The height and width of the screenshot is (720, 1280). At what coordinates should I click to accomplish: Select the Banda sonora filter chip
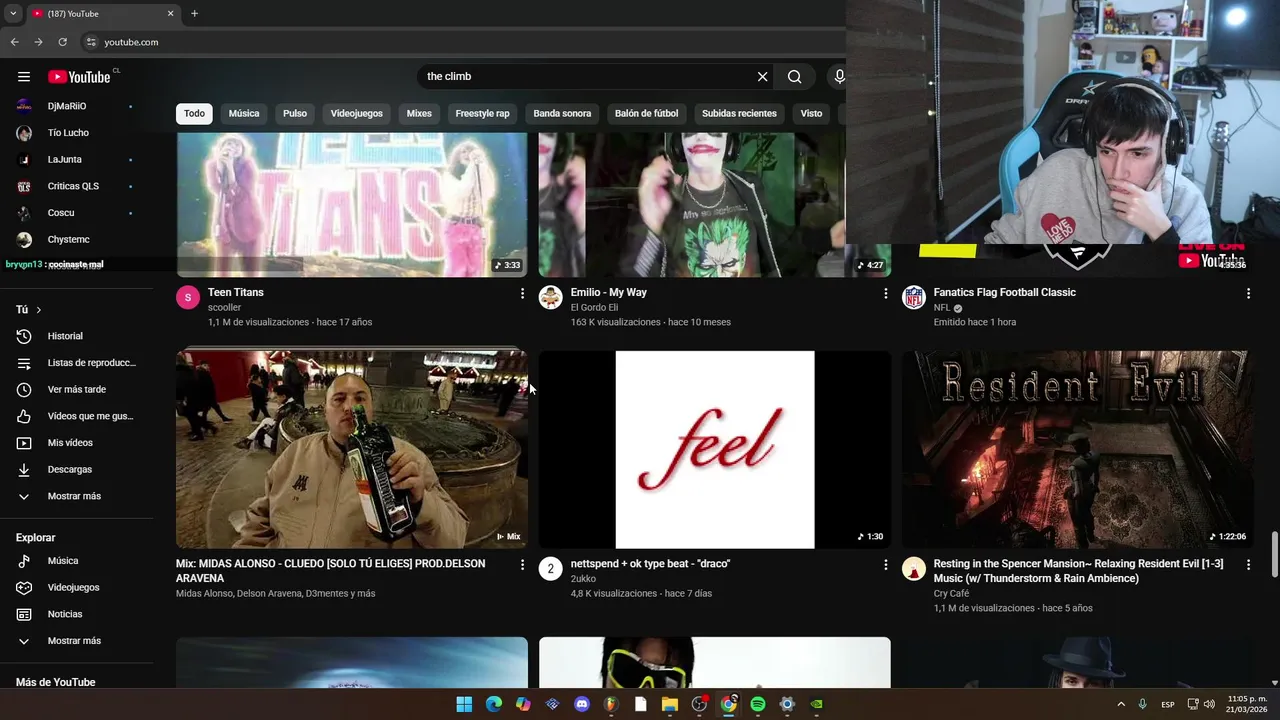(x=562, y=113)
